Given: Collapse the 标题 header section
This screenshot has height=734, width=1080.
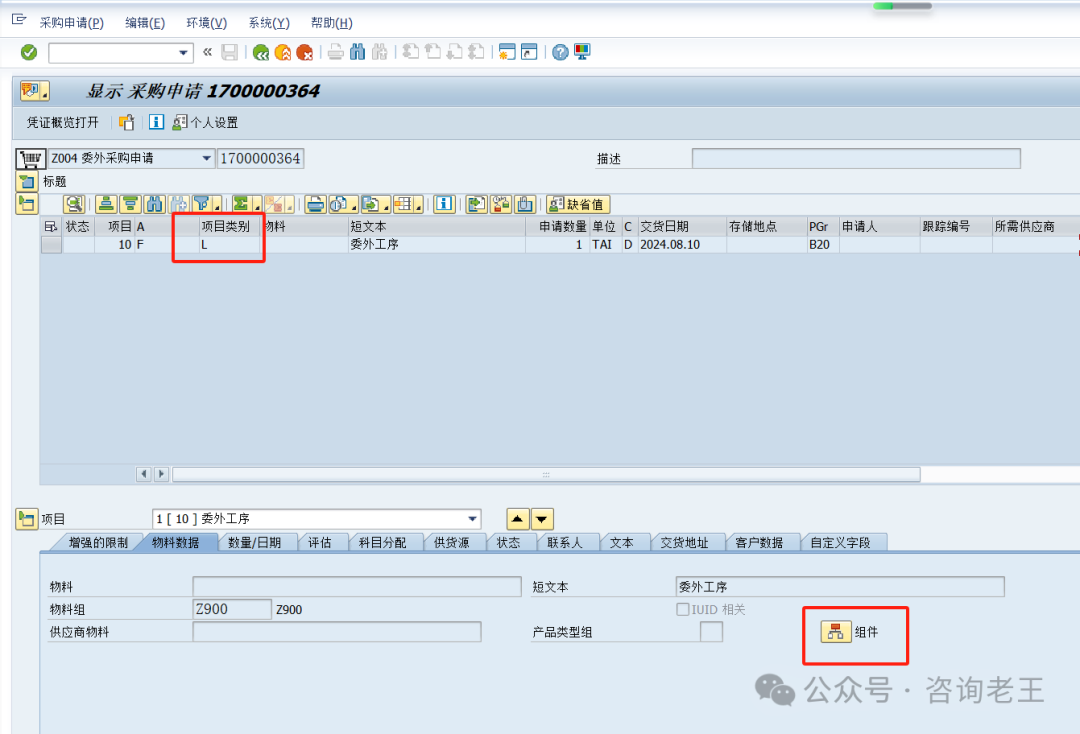Looking at the screenshot, I should pyautogui.click(x=26, y=182).
